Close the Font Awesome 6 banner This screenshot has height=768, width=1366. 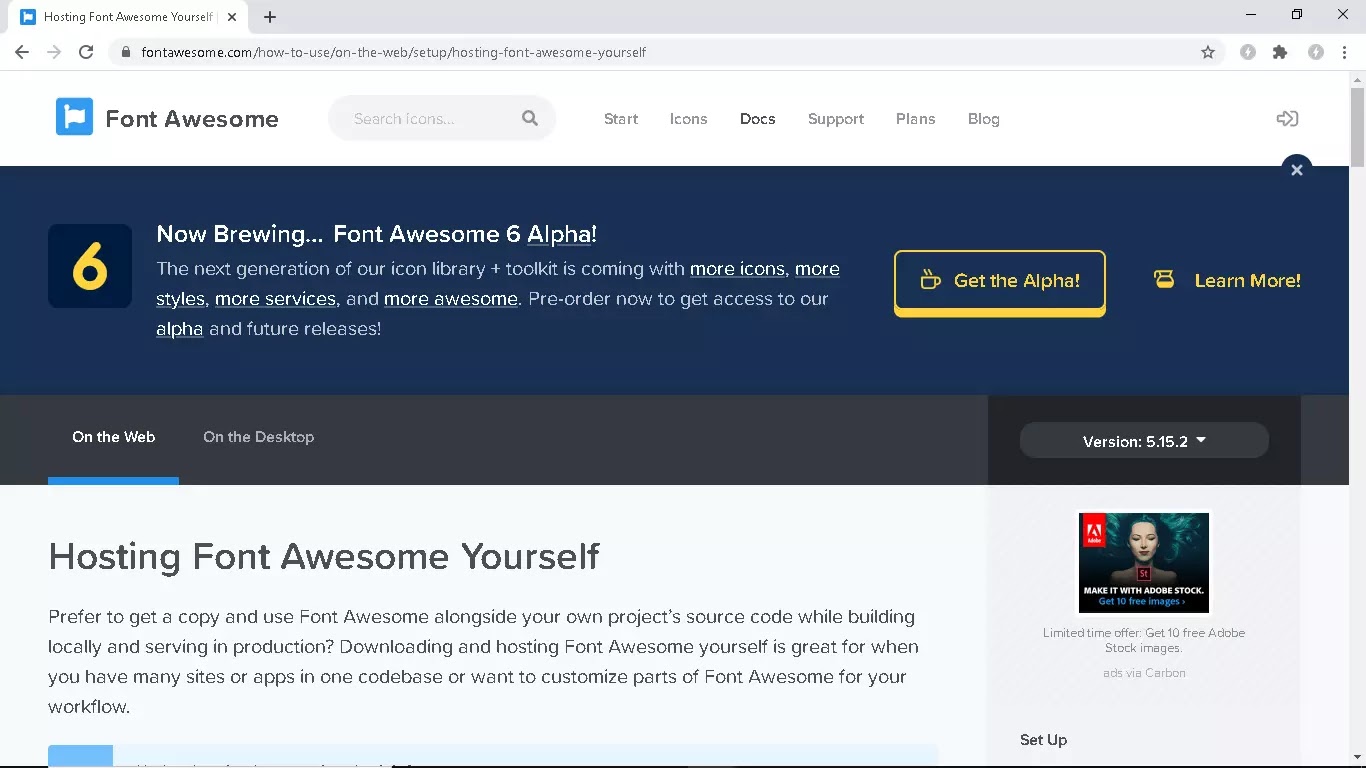(1296, 170)
